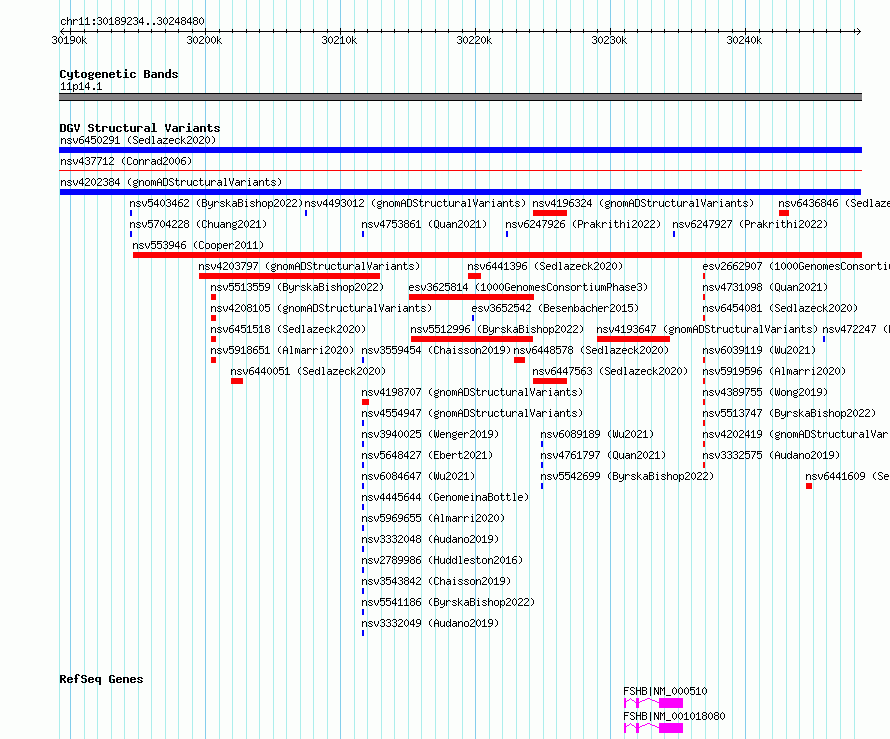Click nsv5513559 (ByrskaBishop2022) label

297,287
